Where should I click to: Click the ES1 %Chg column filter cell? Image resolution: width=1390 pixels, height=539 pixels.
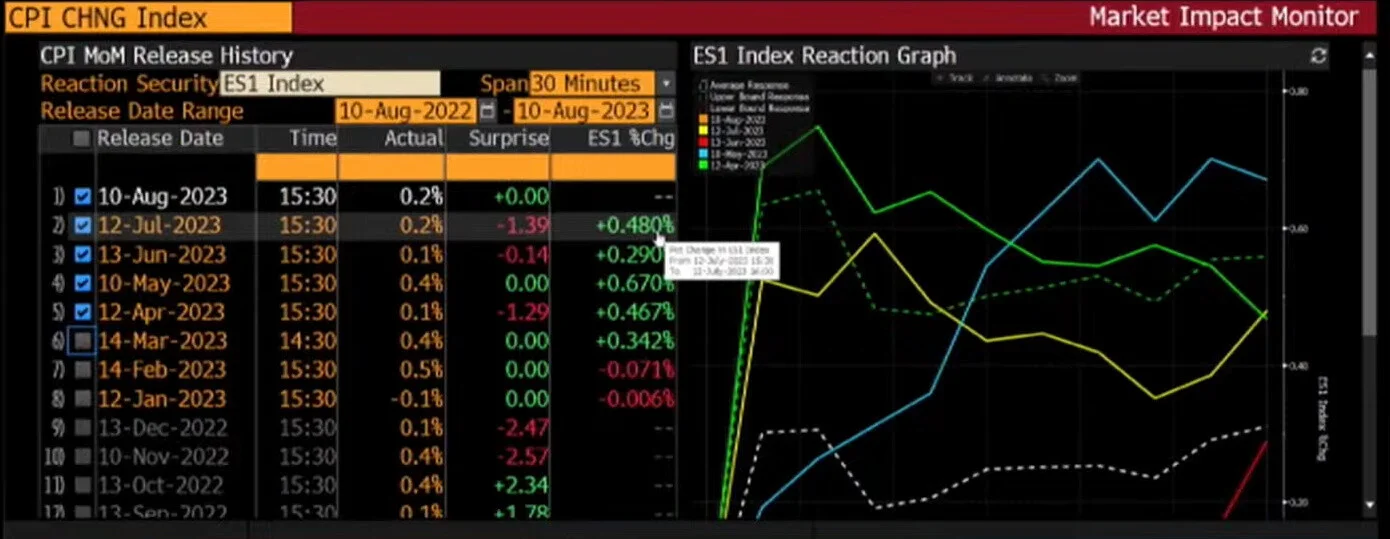click(x=614, y=167)
